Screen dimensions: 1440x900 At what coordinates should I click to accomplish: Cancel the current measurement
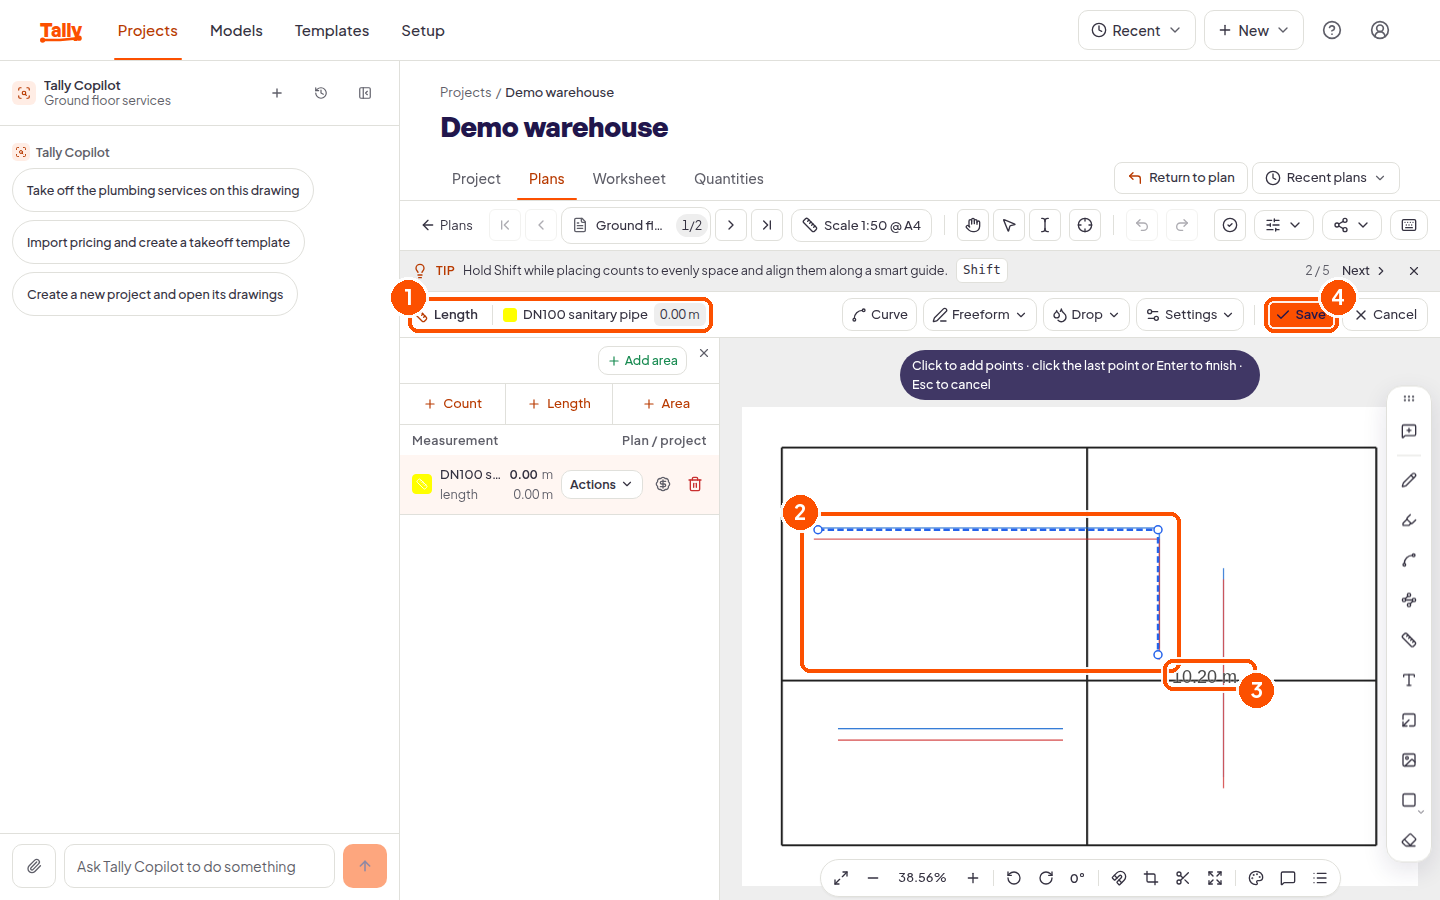pos(1385,314)
